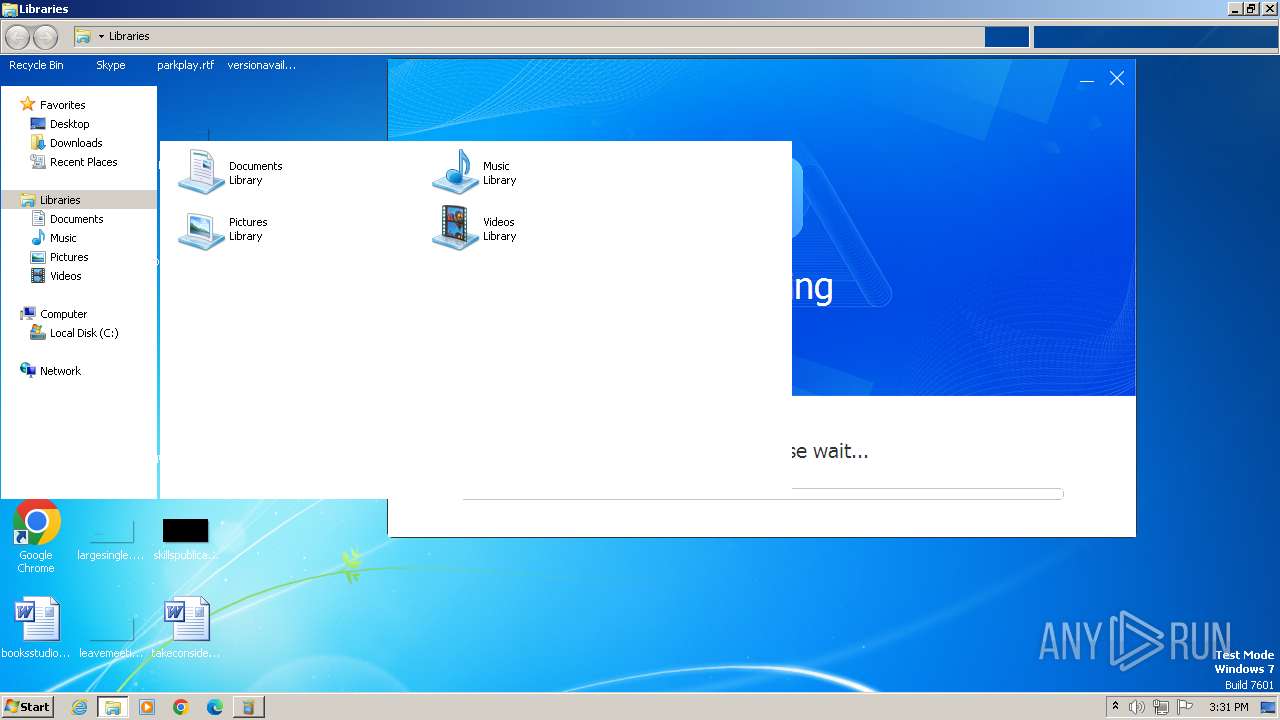Minimize the Libraries window
Screen dimensions: 1280x720
point(1234,9)
